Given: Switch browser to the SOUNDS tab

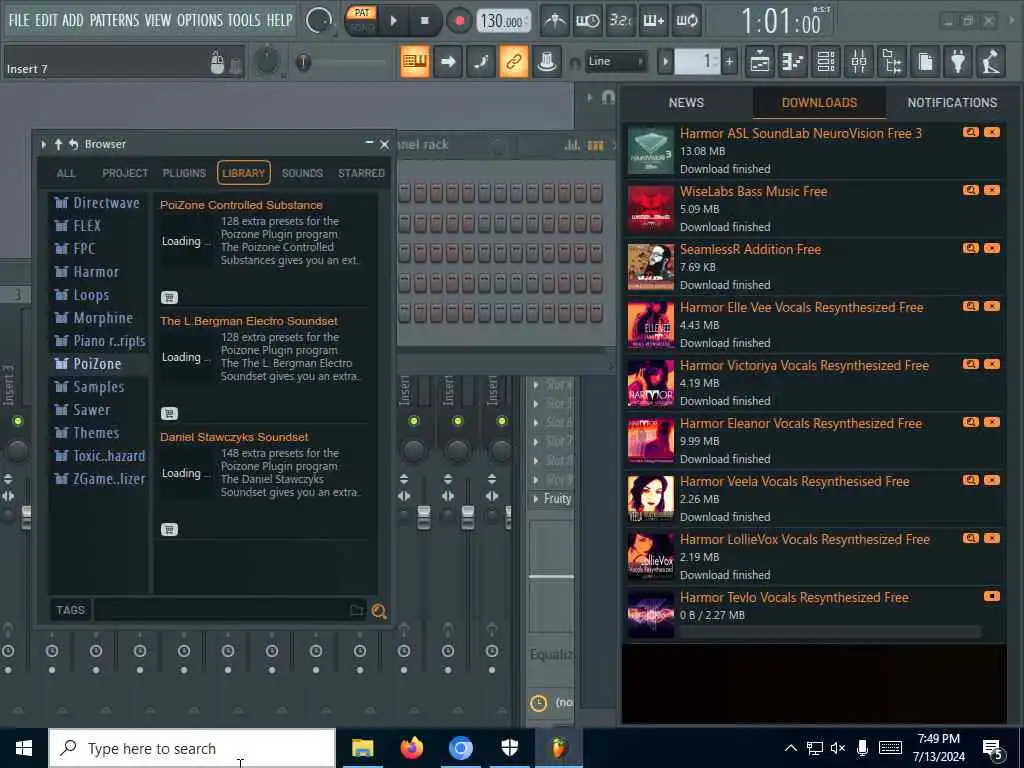Looking at the screenshot, I should click(x=302, y=173).
